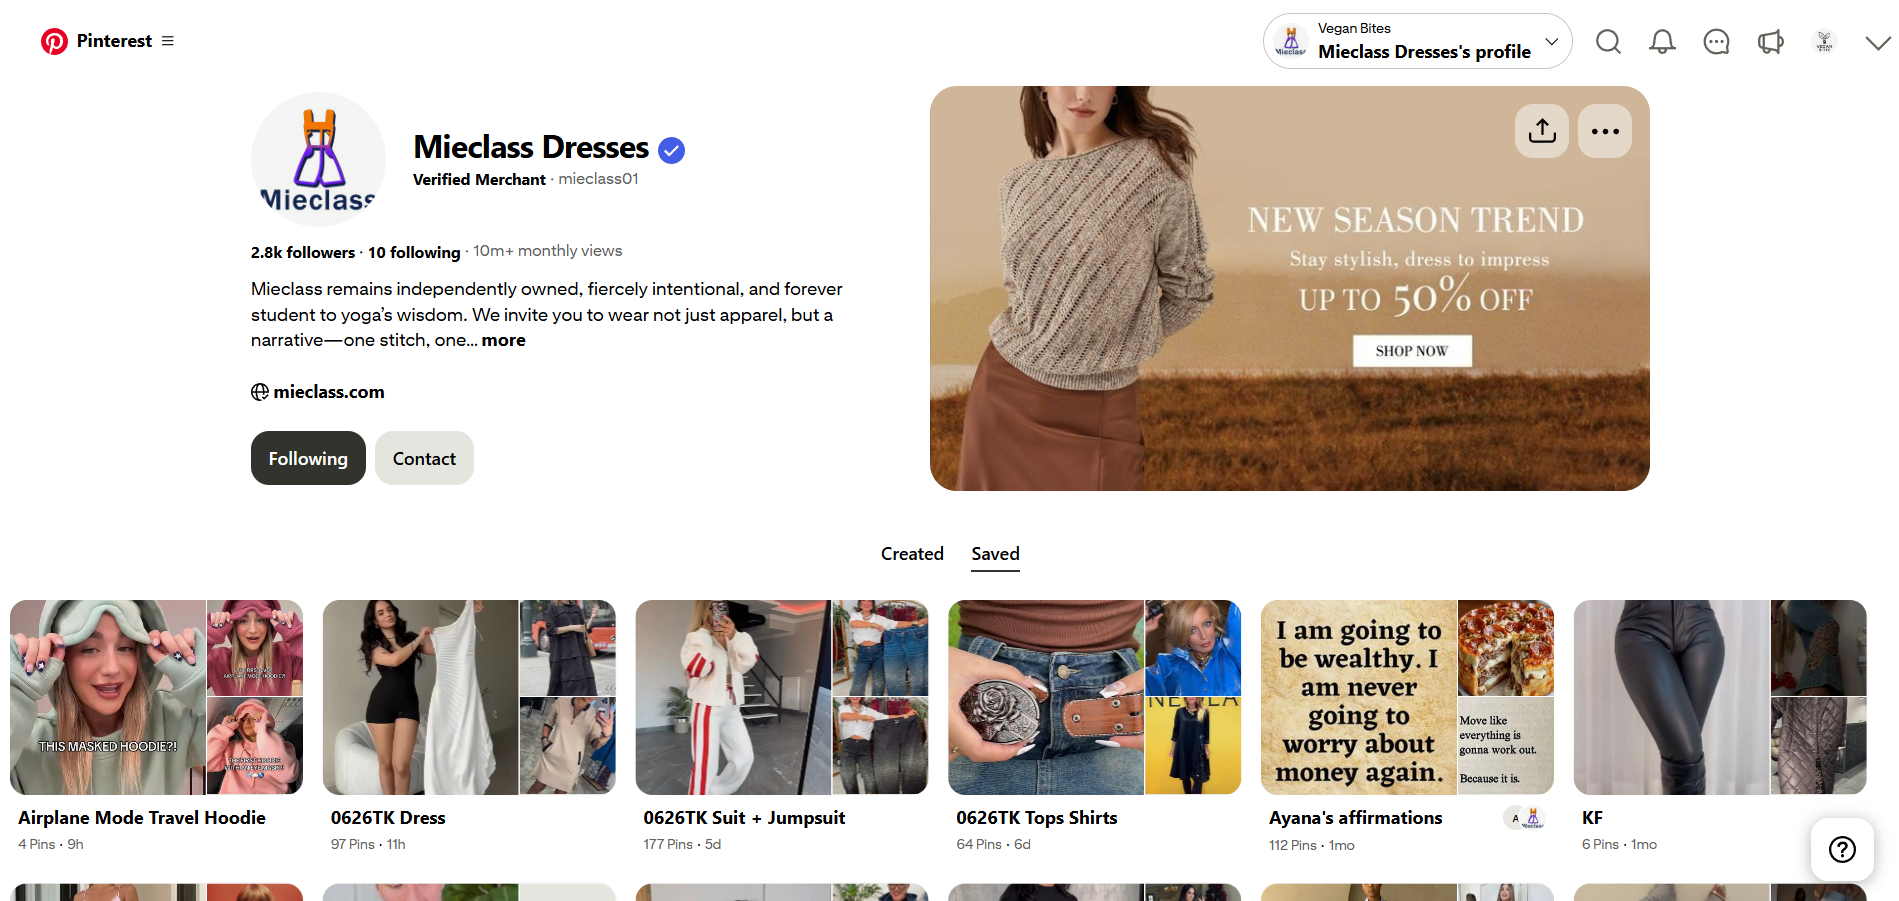Click the collaborator avatars on Ayana's affirmations
This screenshot has height=901, width=1899.
click(1525, 818)
